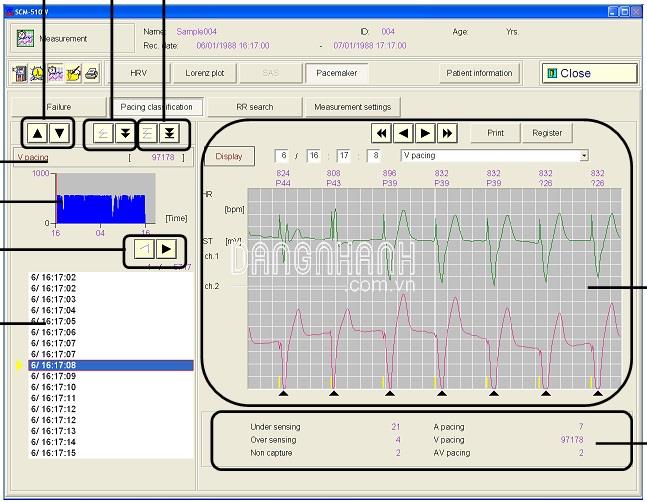Open the RR search sub-tab

pos(255,107)
